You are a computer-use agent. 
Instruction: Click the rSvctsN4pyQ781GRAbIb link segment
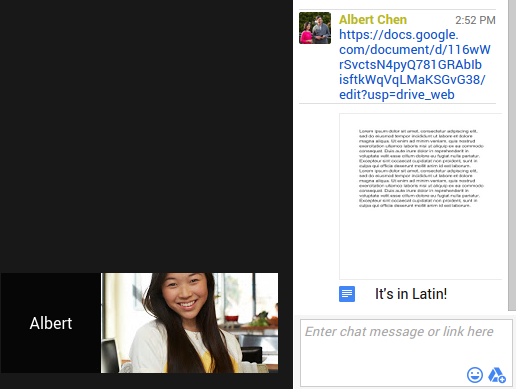[x=410, y=65]
